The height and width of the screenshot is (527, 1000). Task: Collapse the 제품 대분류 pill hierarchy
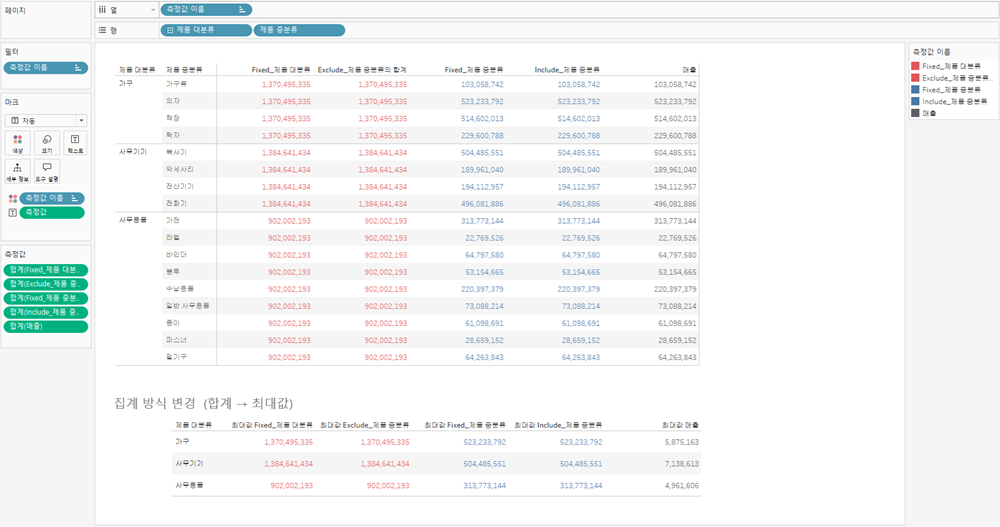(x=170, y=30)
